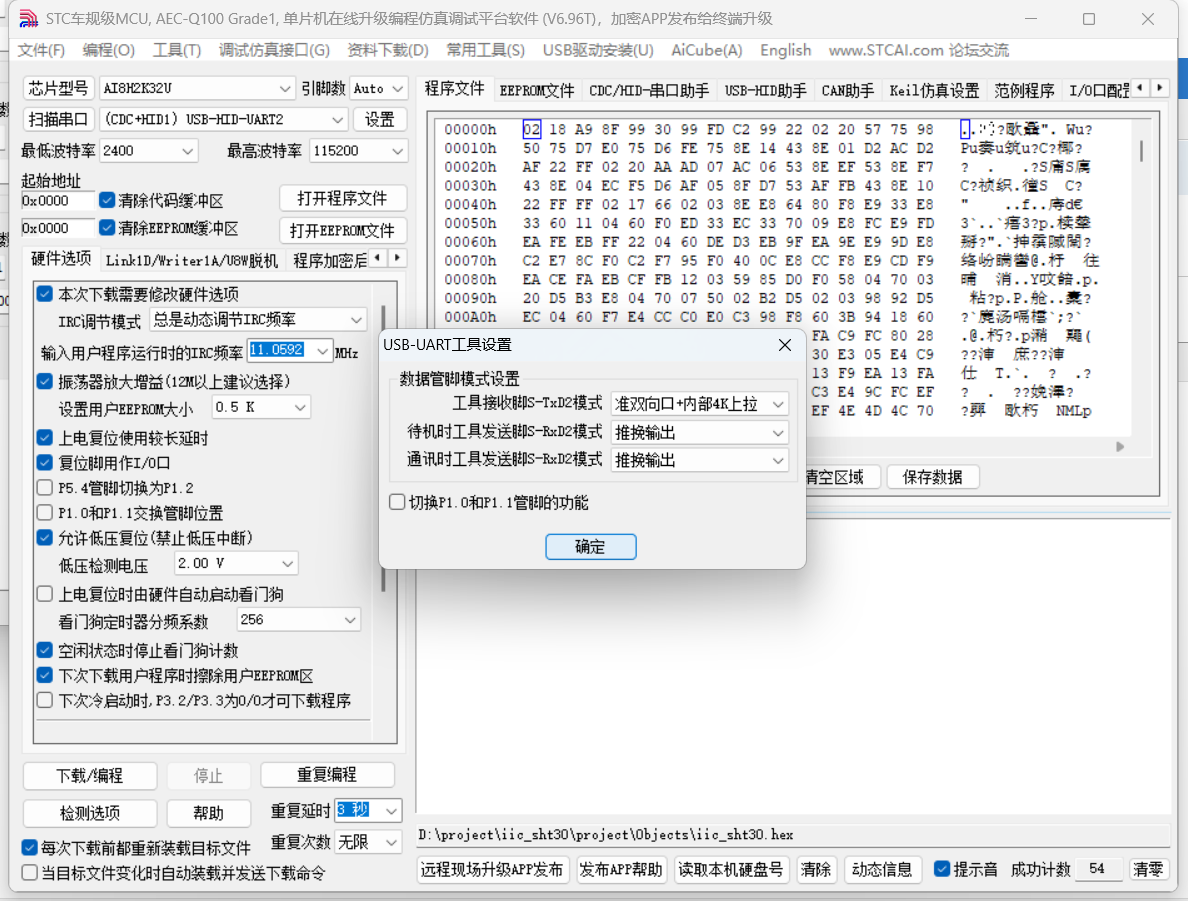Toggle 本次下载需要修改硬件选项 checkbox
Viewport: 1188px width, 901px height.
(45, 293)
